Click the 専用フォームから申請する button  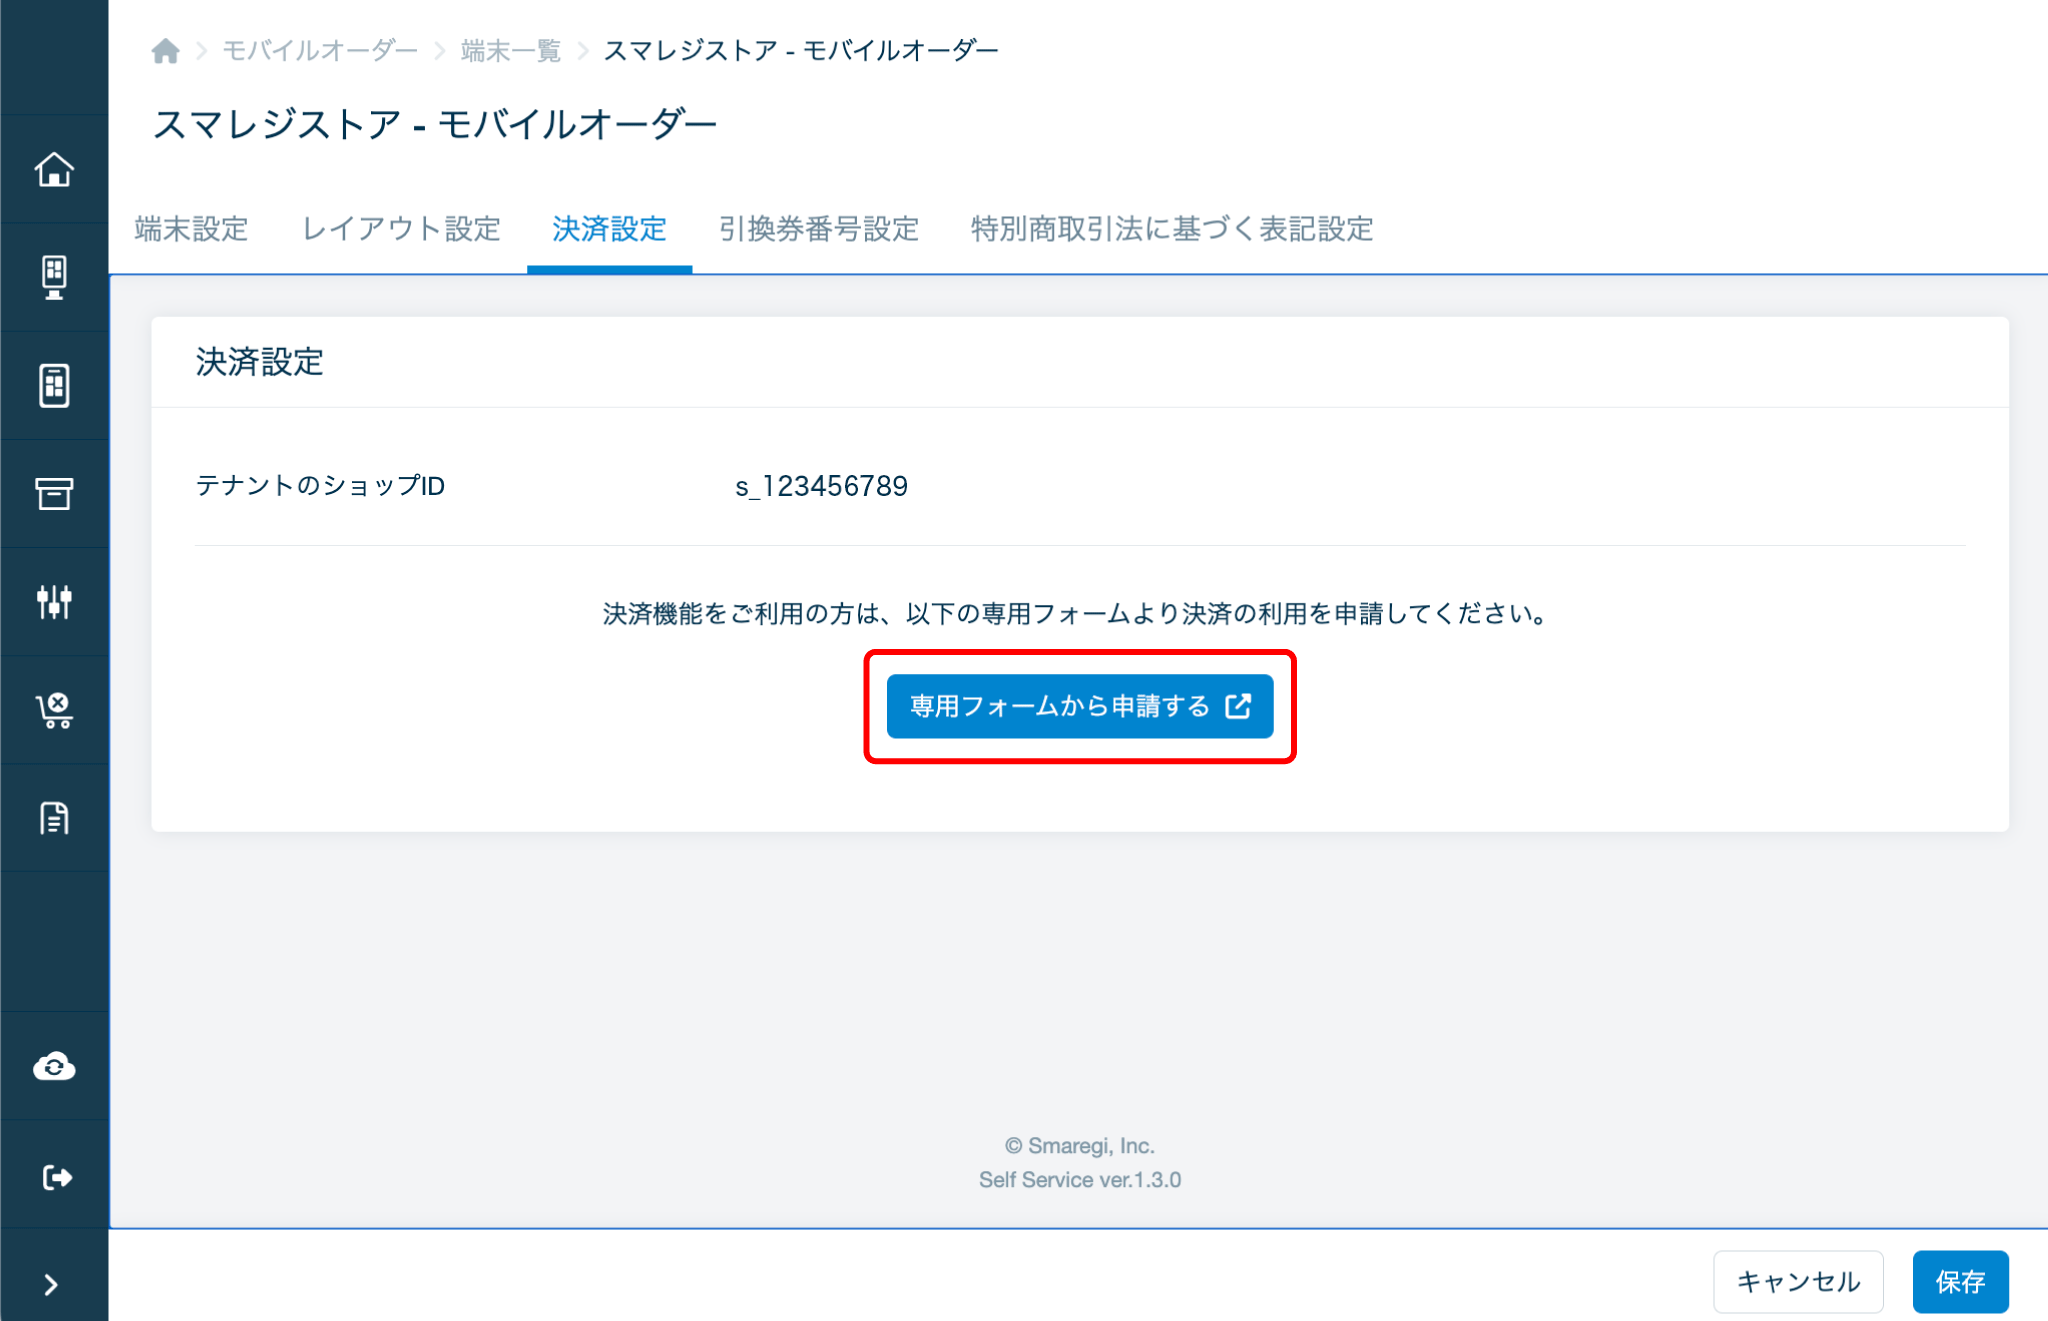click(x=1080, y=706)
